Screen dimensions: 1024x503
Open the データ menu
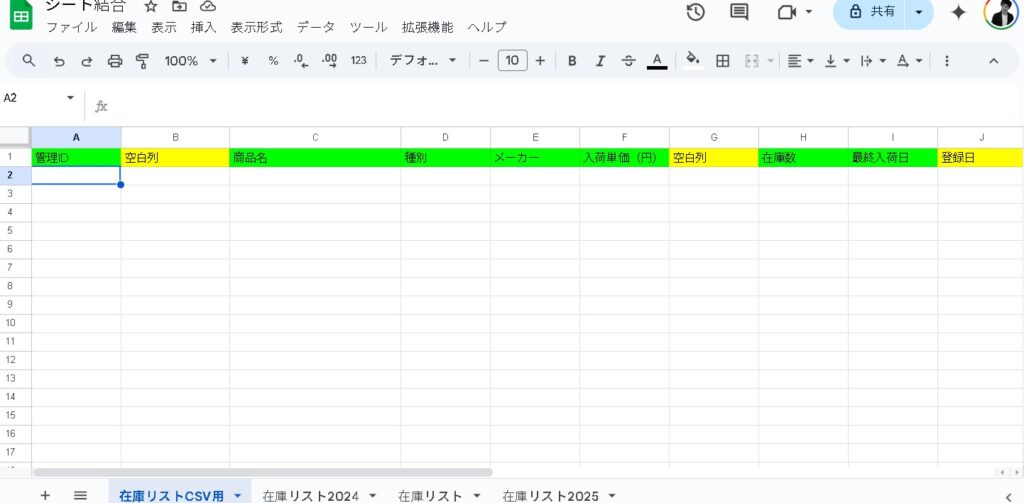coord(316,27)
